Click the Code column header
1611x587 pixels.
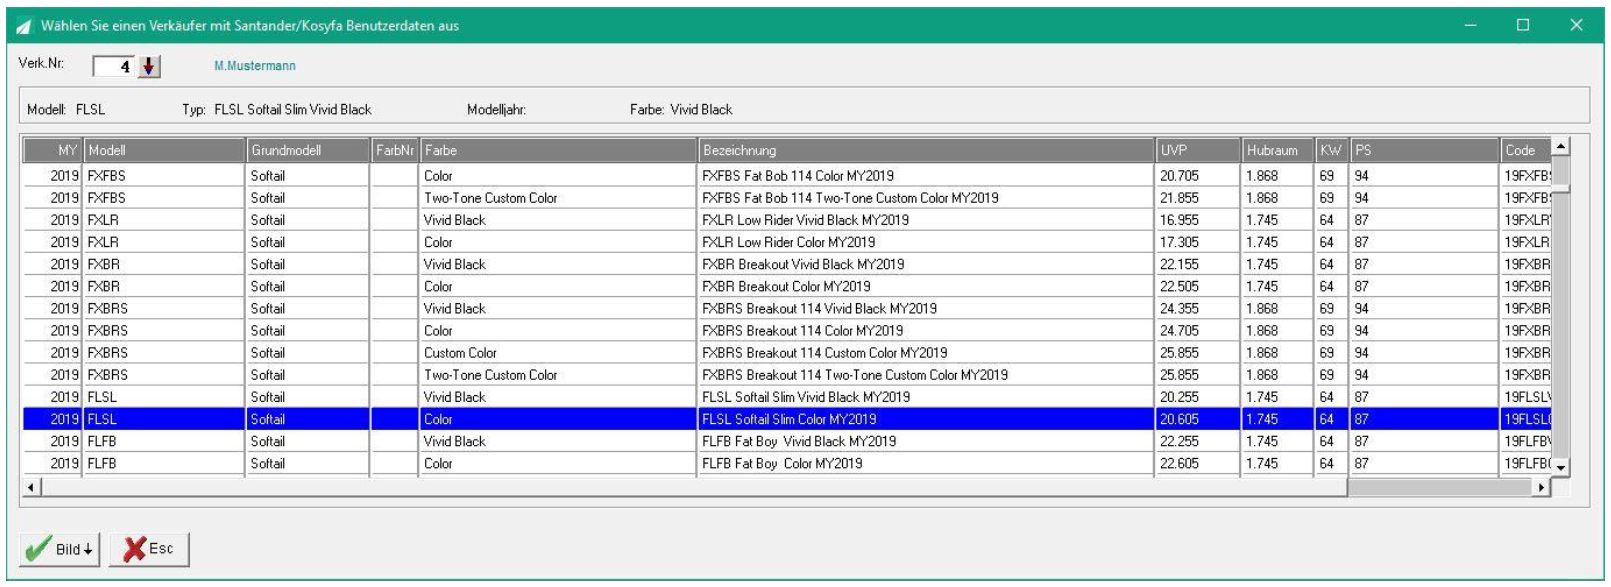point(1526,150)
